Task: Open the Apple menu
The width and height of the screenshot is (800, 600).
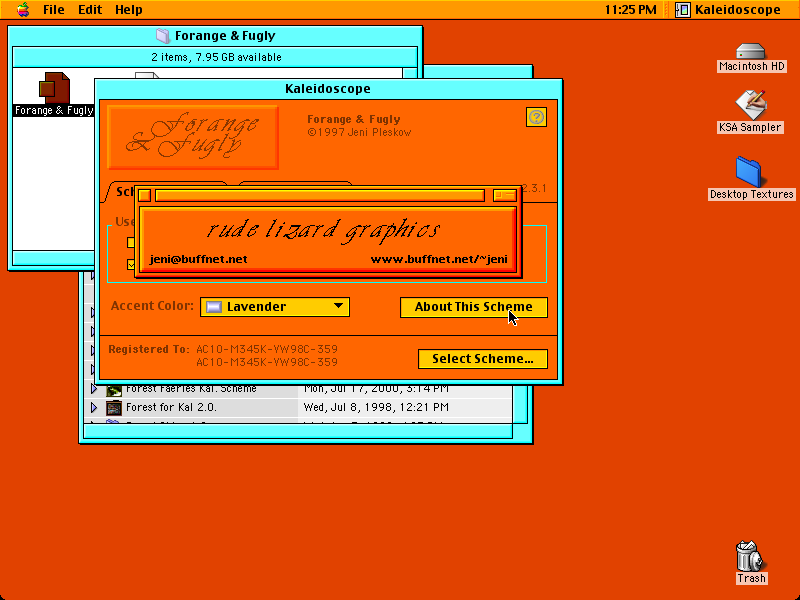Action: click(x=23, y=10)
